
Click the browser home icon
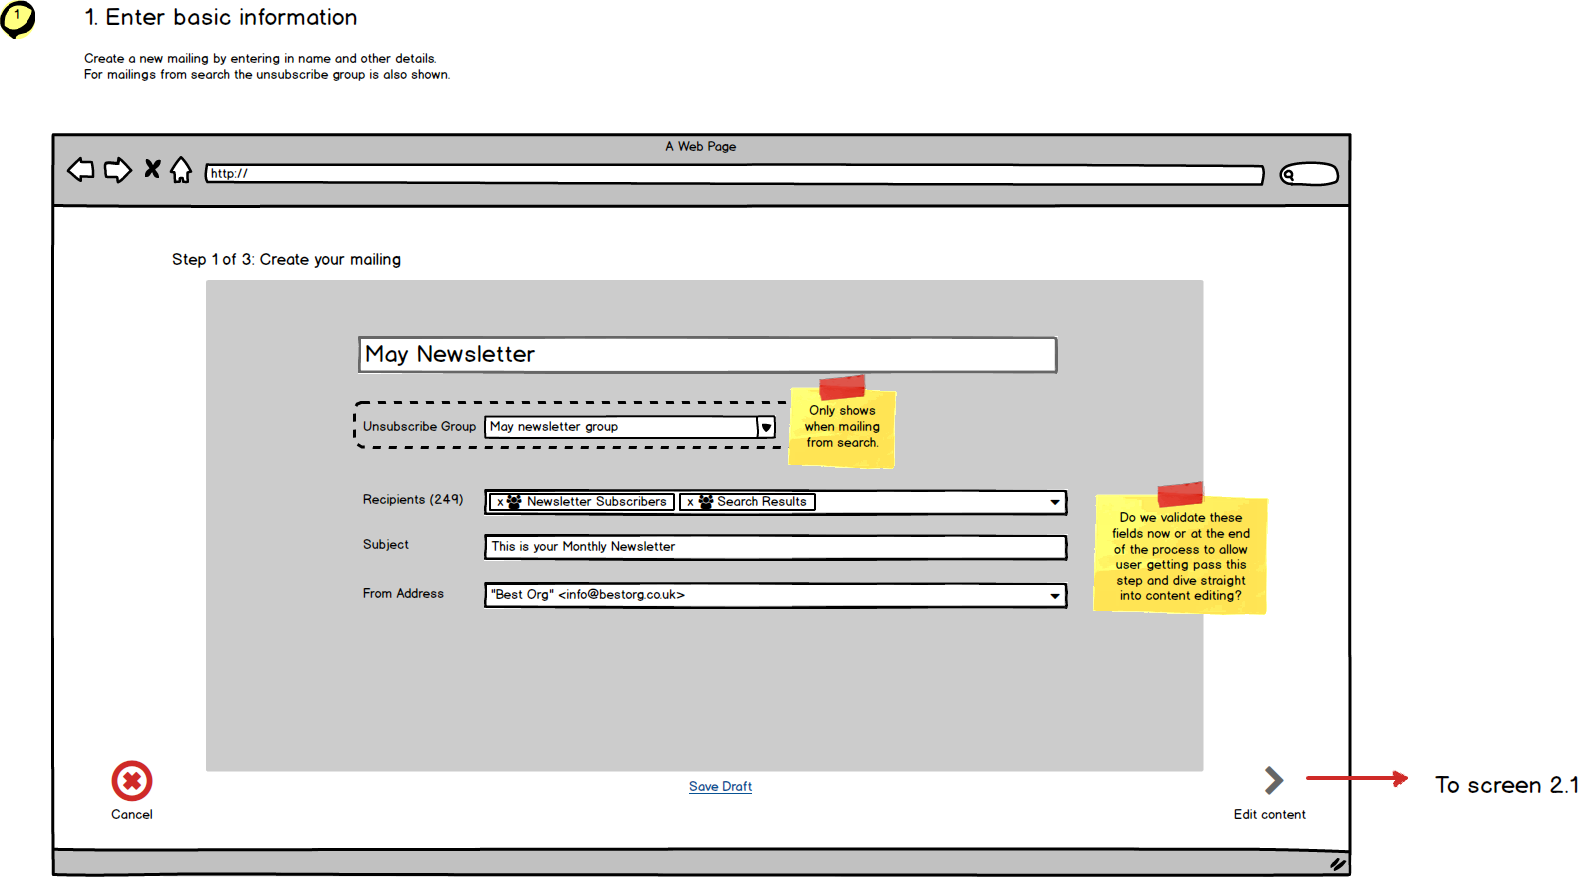(181, 170)
